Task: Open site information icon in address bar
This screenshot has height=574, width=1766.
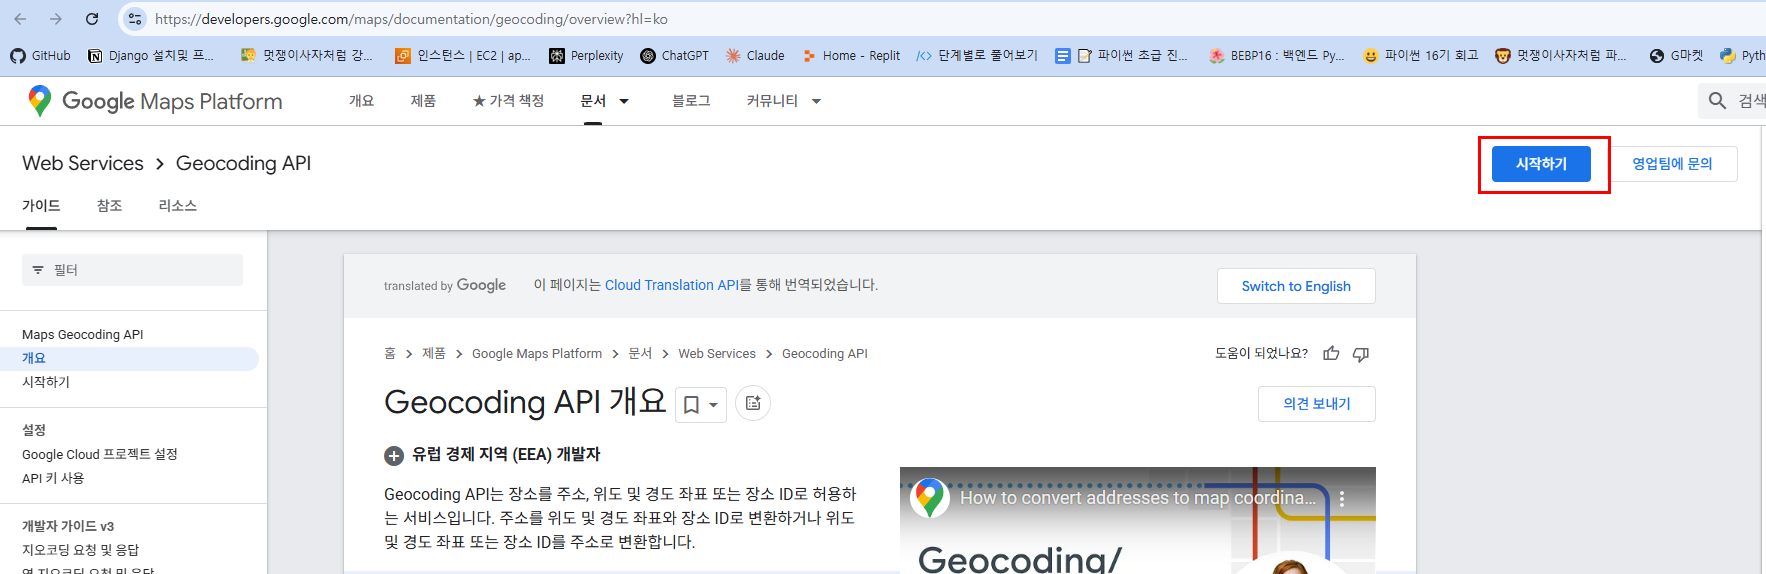Action: coord(135,19)
